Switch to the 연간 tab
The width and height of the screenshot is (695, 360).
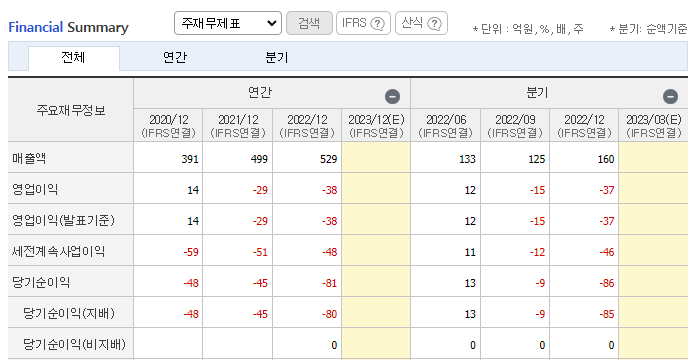pyautogui.click(x=175, y=58)
